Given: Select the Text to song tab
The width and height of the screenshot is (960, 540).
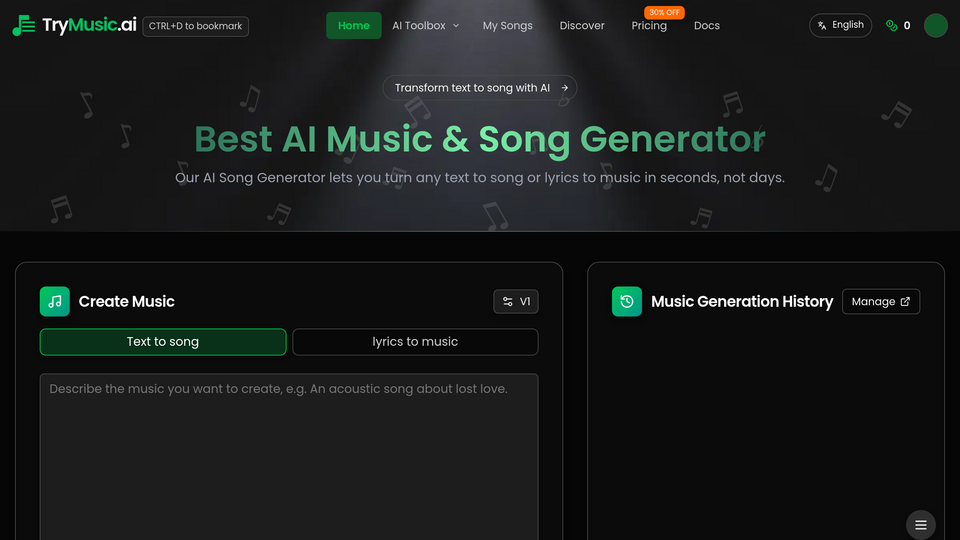Looking at the screenshot, I should coord(163,342).
